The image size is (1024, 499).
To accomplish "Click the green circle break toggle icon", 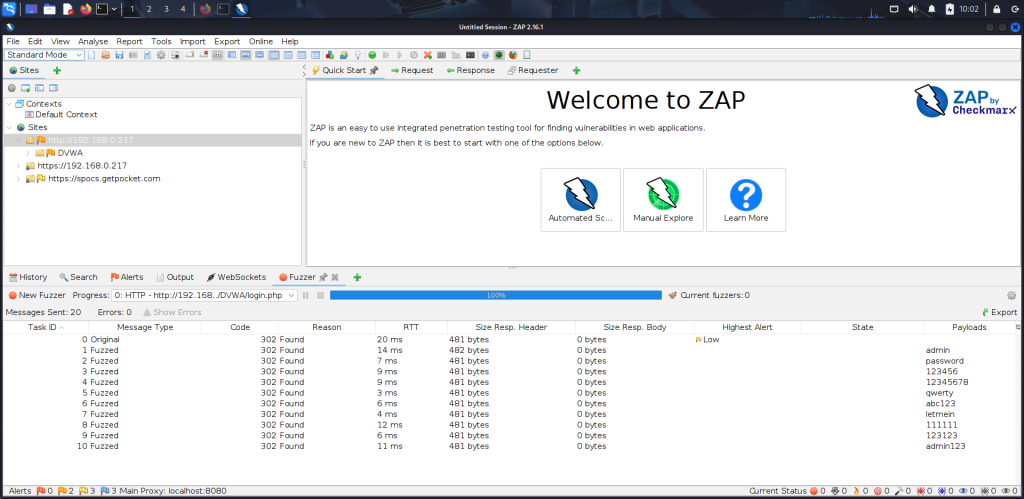I will (x=372, y=55).
